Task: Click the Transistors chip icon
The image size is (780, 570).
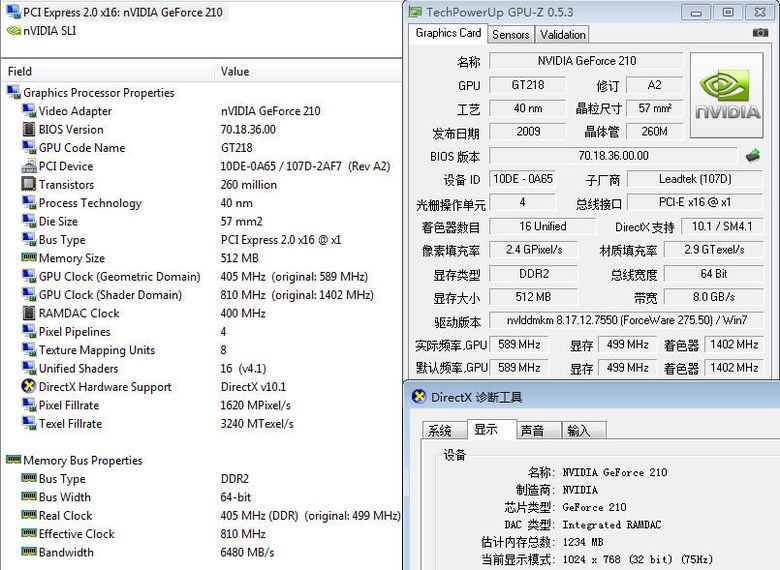Action: point(29,184)
